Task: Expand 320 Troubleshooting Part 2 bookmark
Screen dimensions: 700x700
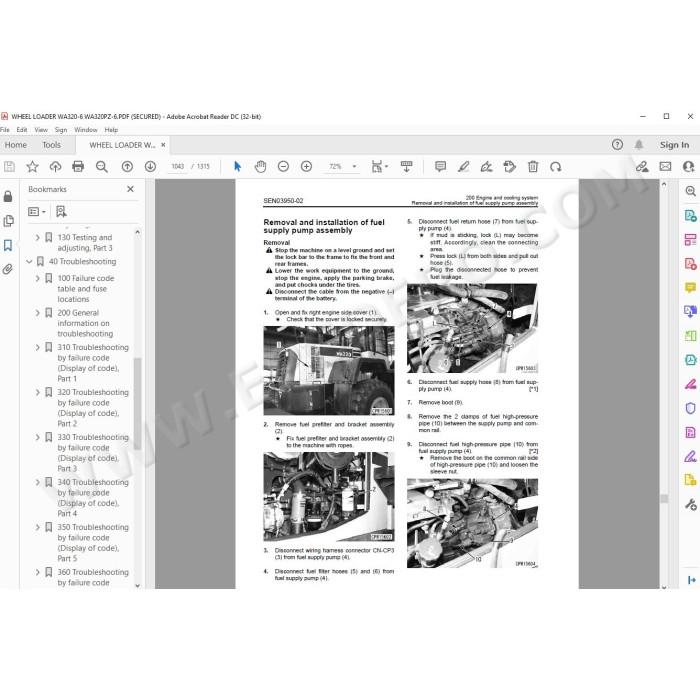Action: coord(38,392)
